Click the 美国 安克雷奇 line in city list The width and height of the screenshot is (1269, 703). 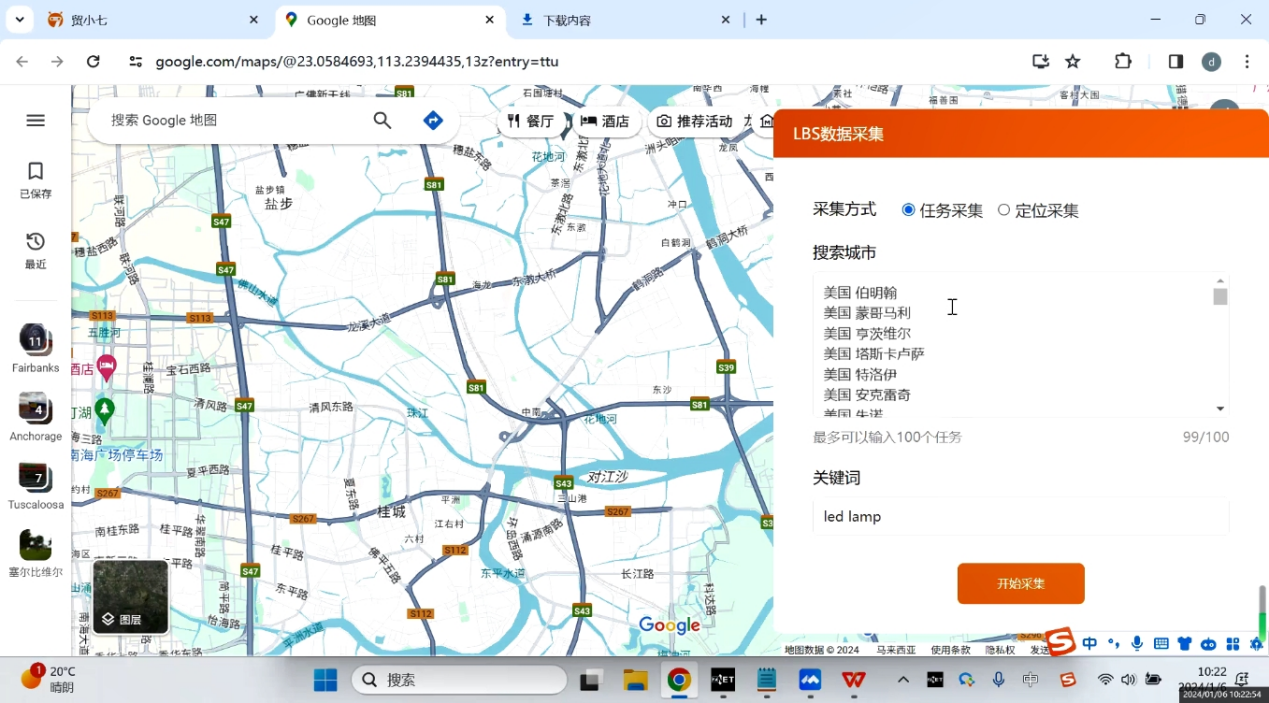pos(867,395)
